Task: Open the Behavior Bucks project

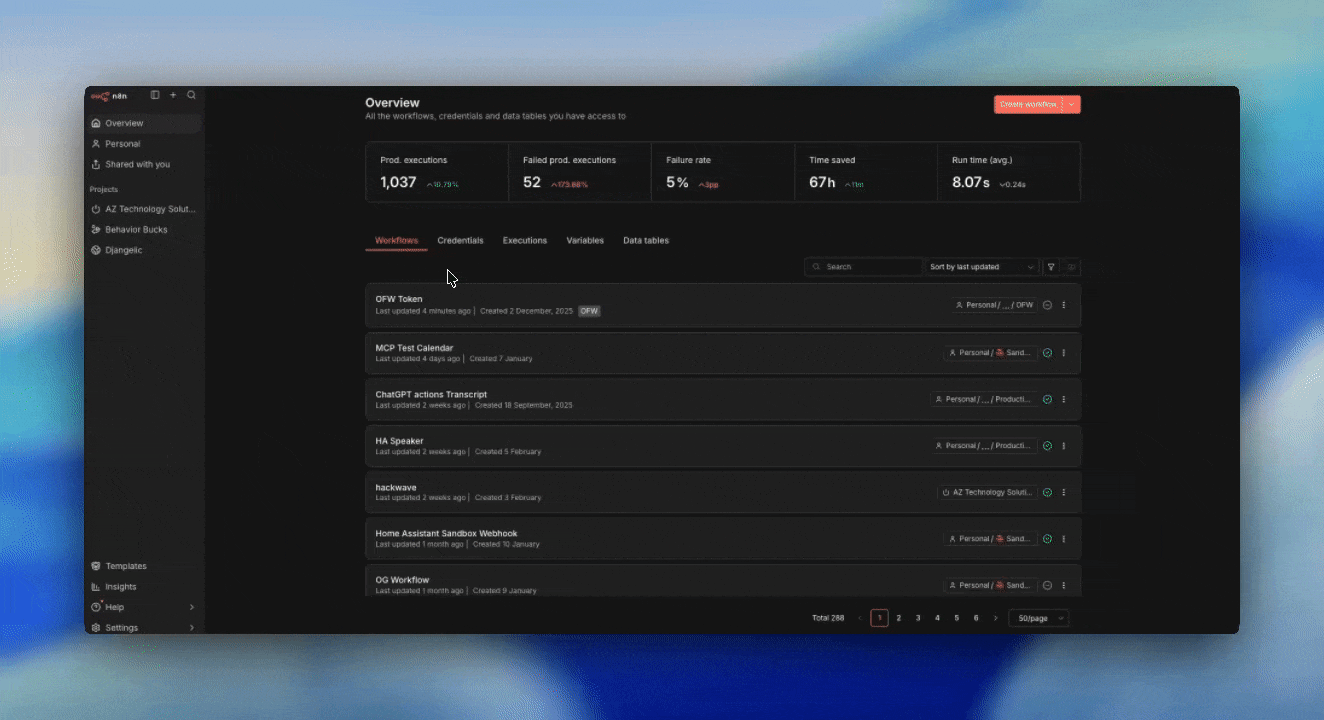Action: pyautogui.click(x=136, y=230)
